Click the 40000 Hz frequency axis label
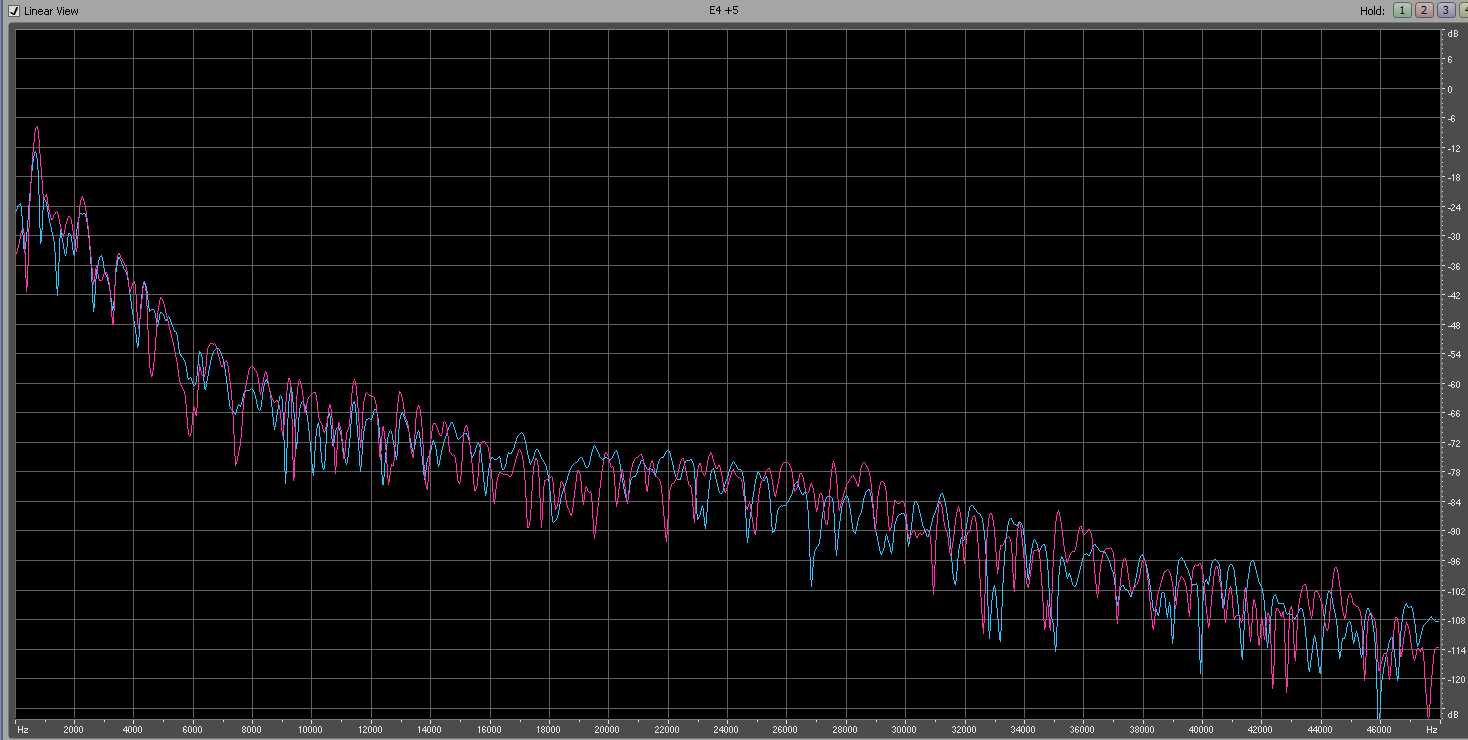Image resolution: width=1468 pixels, height=740 pixels. tap(1201, 730)
